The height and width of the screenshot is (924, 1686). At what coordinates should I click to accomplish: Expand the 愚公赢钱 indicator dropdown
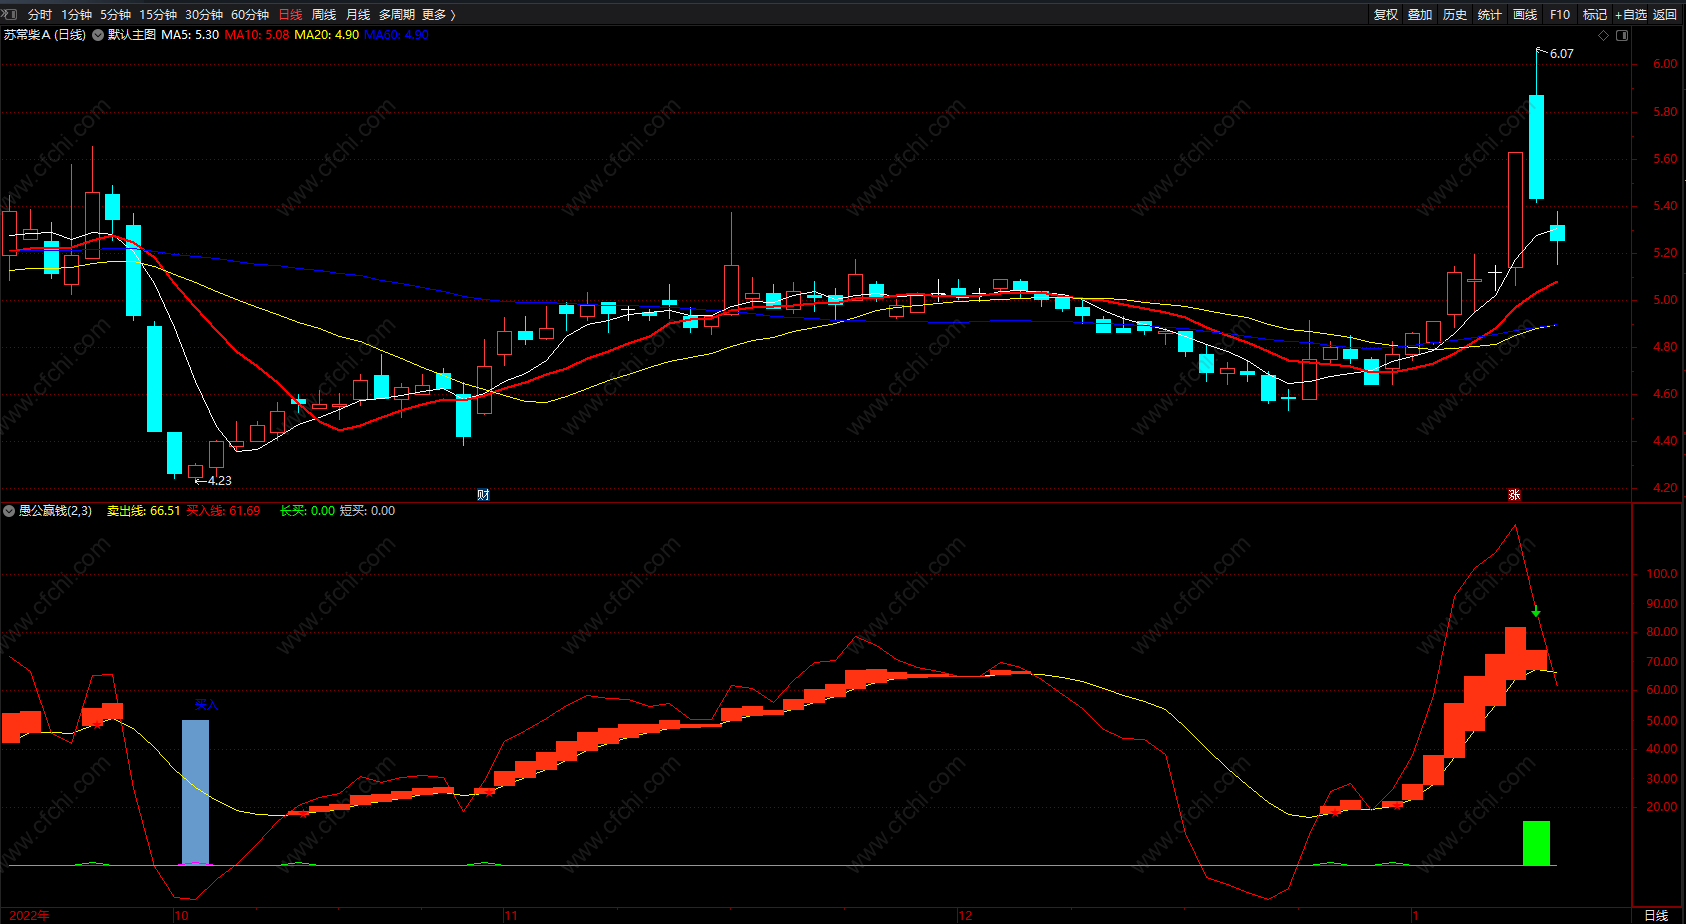(9, 511)
